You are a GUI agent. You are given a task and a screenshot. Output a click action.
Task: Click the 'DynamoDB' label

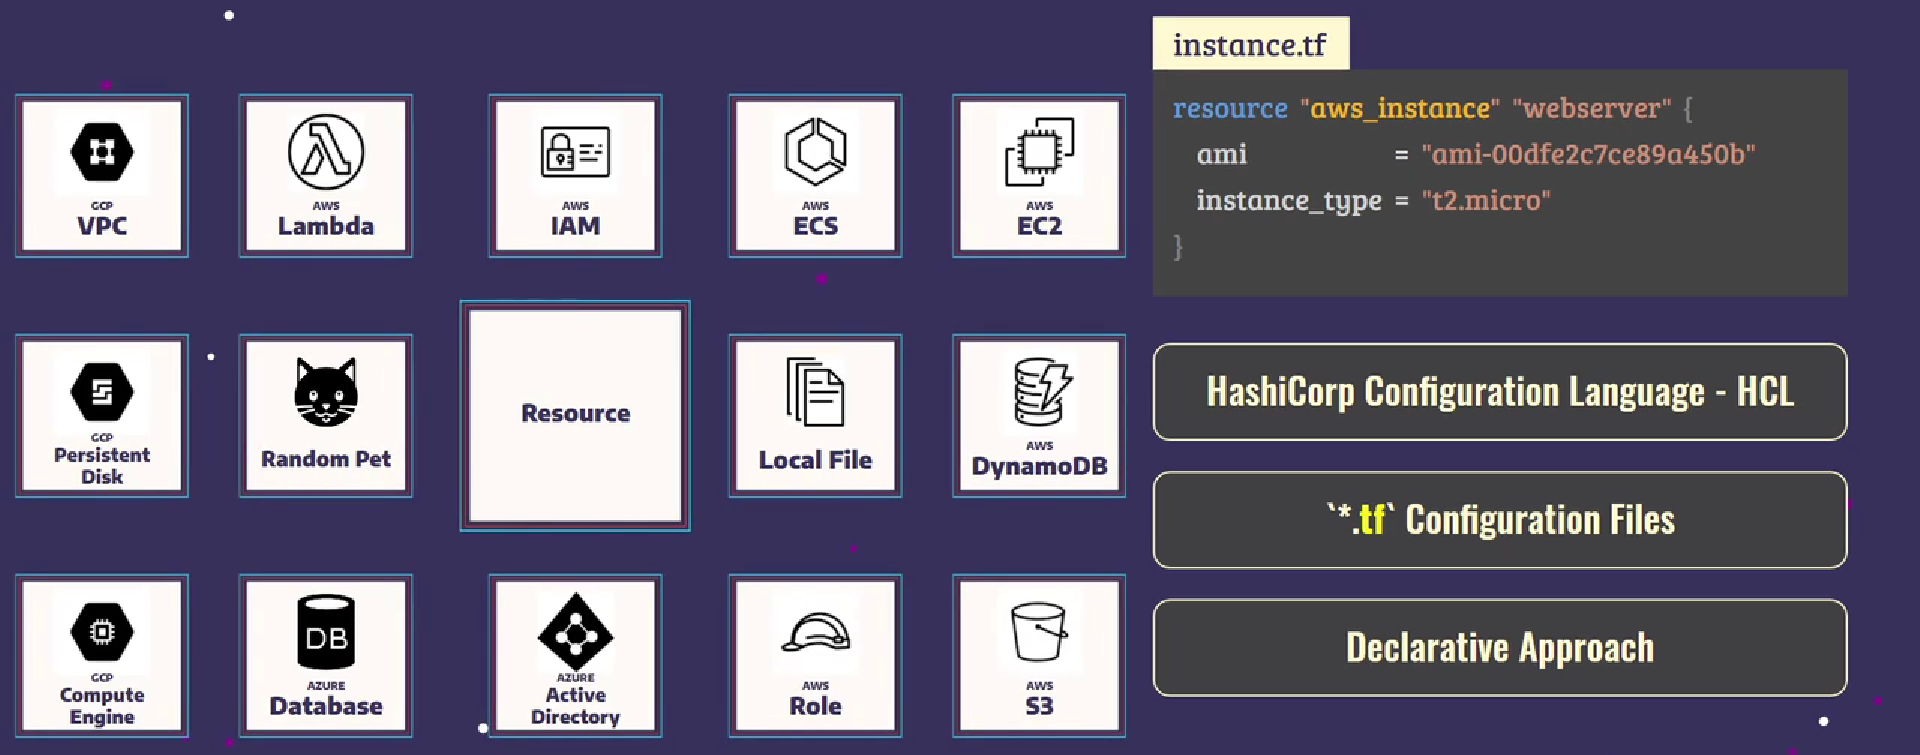click(x=1039, y=466)
